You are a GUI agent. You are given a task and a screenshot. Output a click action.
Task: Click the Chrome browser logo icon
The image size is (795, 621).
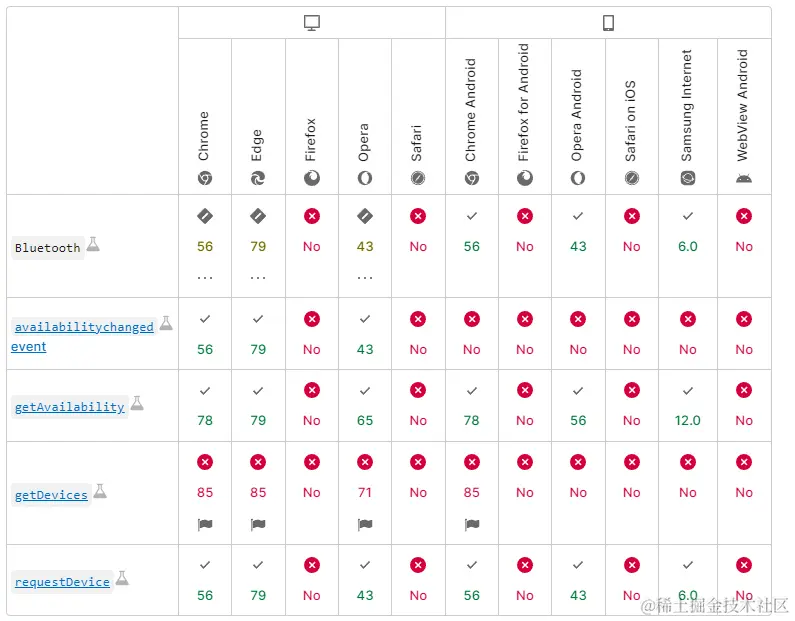click(205, 178)
